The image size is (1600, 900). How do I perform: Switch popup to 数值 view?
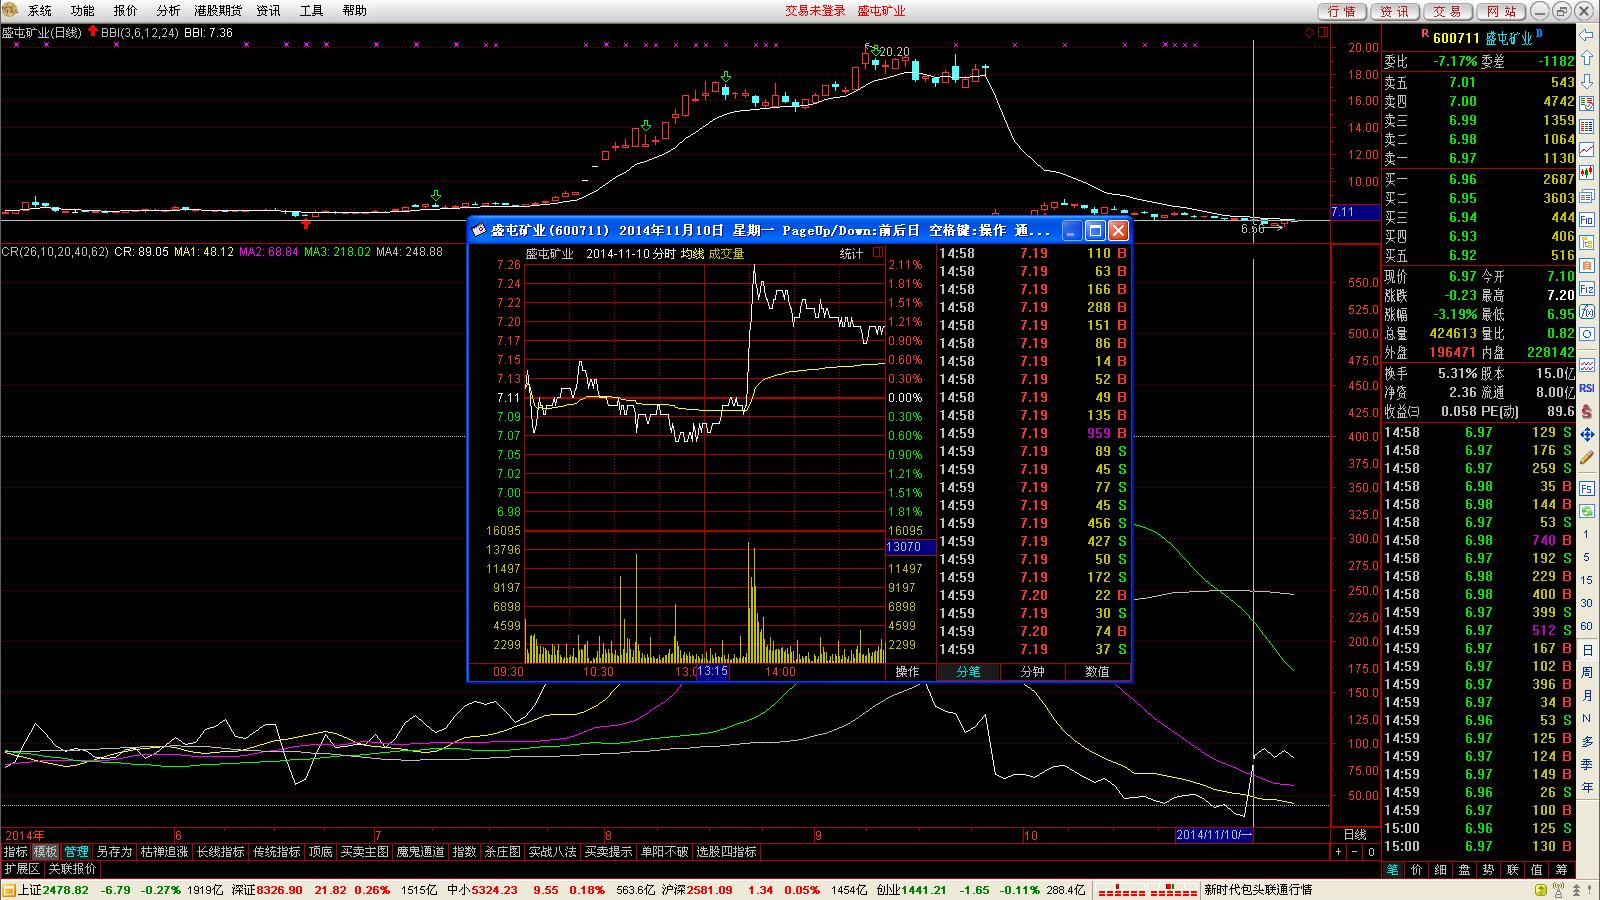click(1098, 672)
